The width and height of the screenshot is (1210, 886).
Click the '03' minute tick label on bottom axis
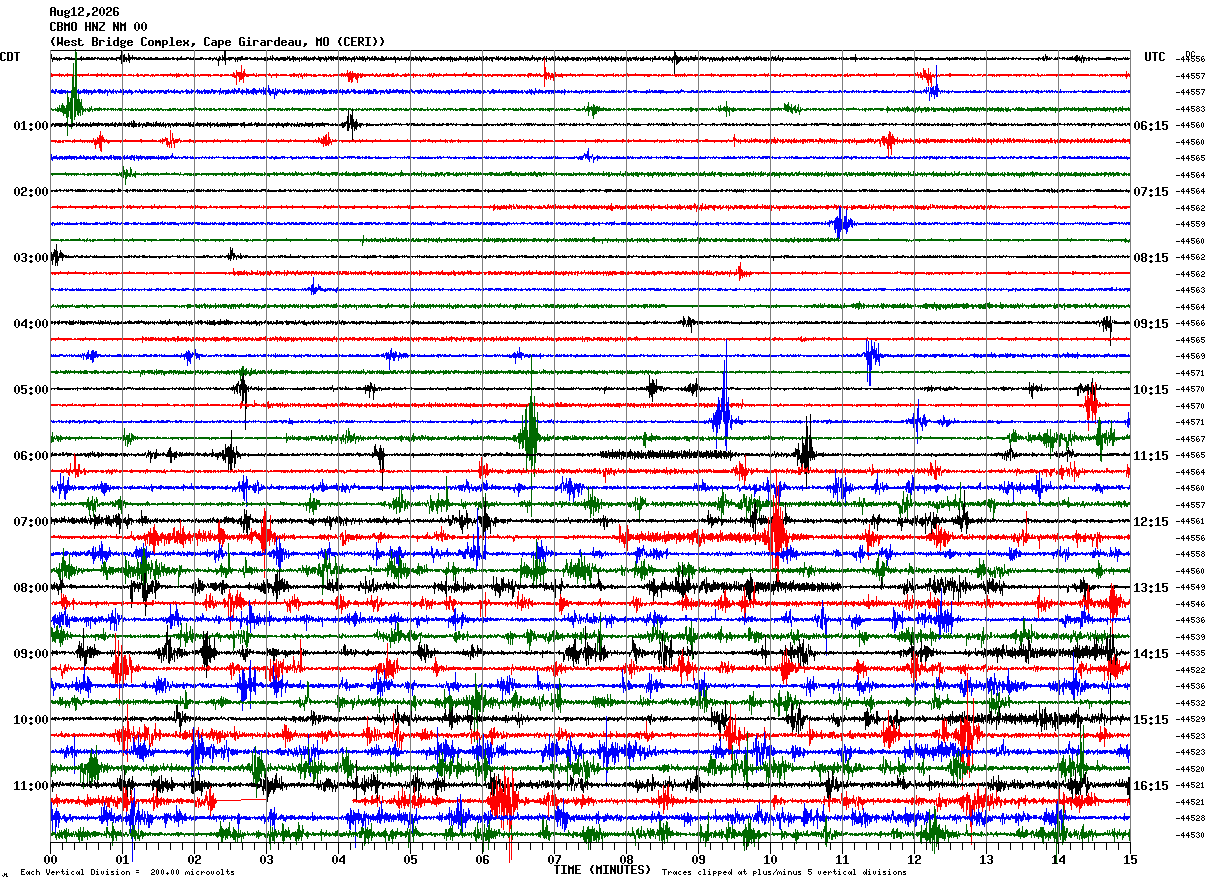pyautogui.click(x=267, y=860)
